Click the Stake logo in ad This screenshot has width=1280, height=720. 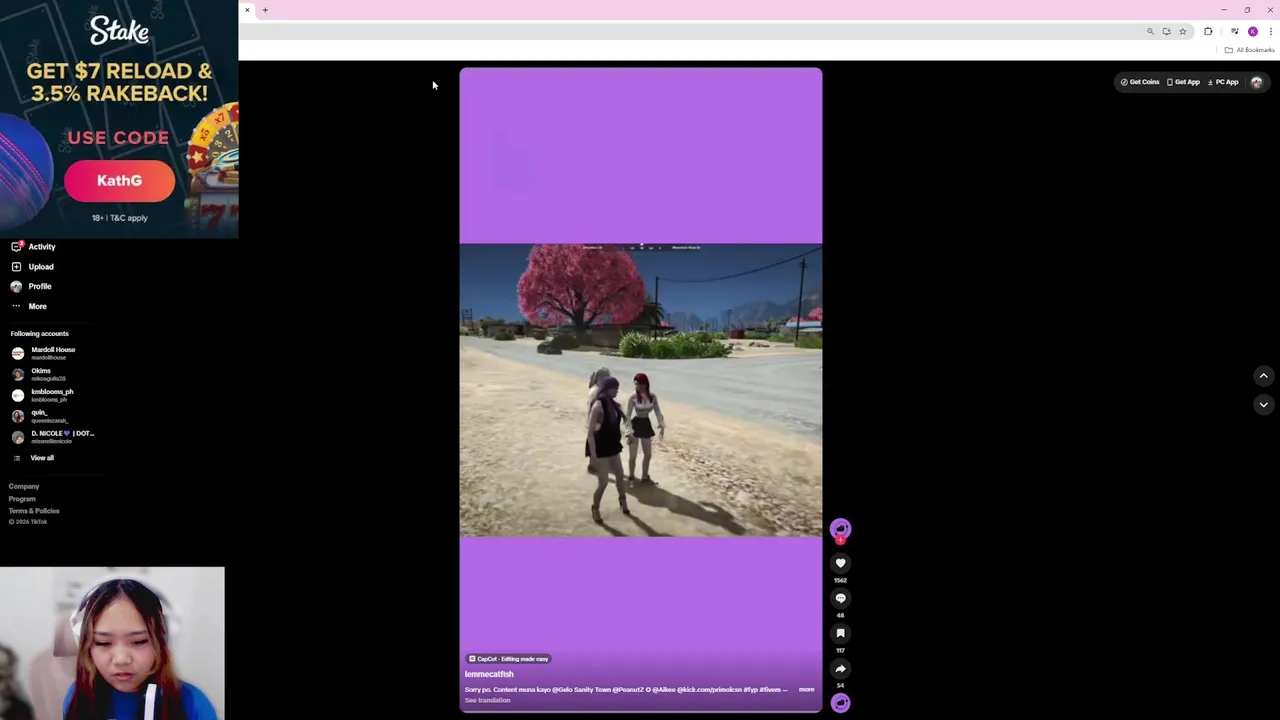pos(119,31)
